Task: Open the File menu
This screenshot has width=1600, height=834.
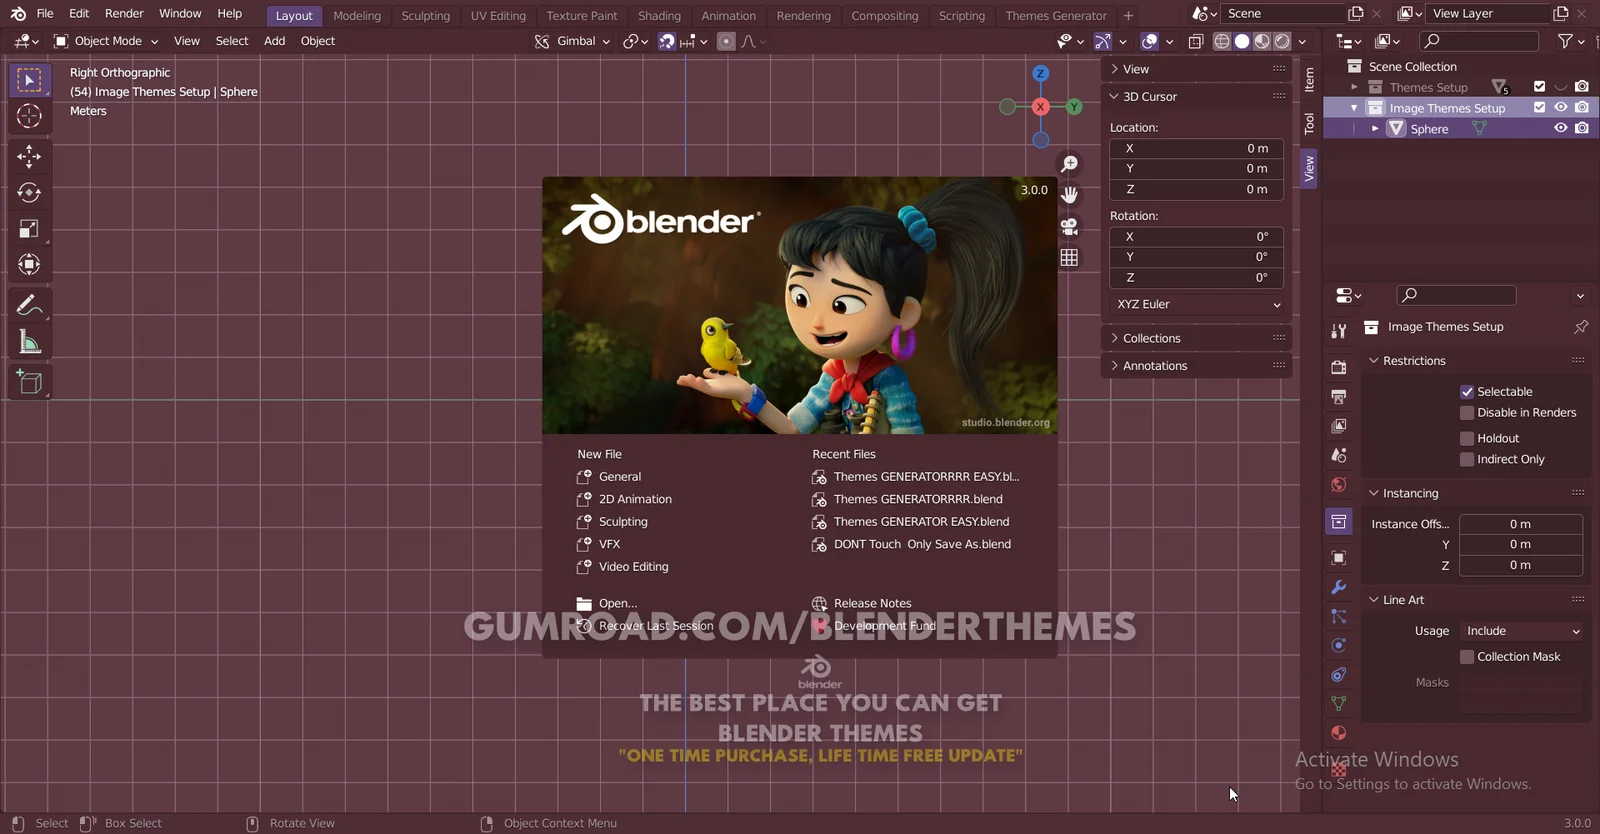Action: coord(45,13)
